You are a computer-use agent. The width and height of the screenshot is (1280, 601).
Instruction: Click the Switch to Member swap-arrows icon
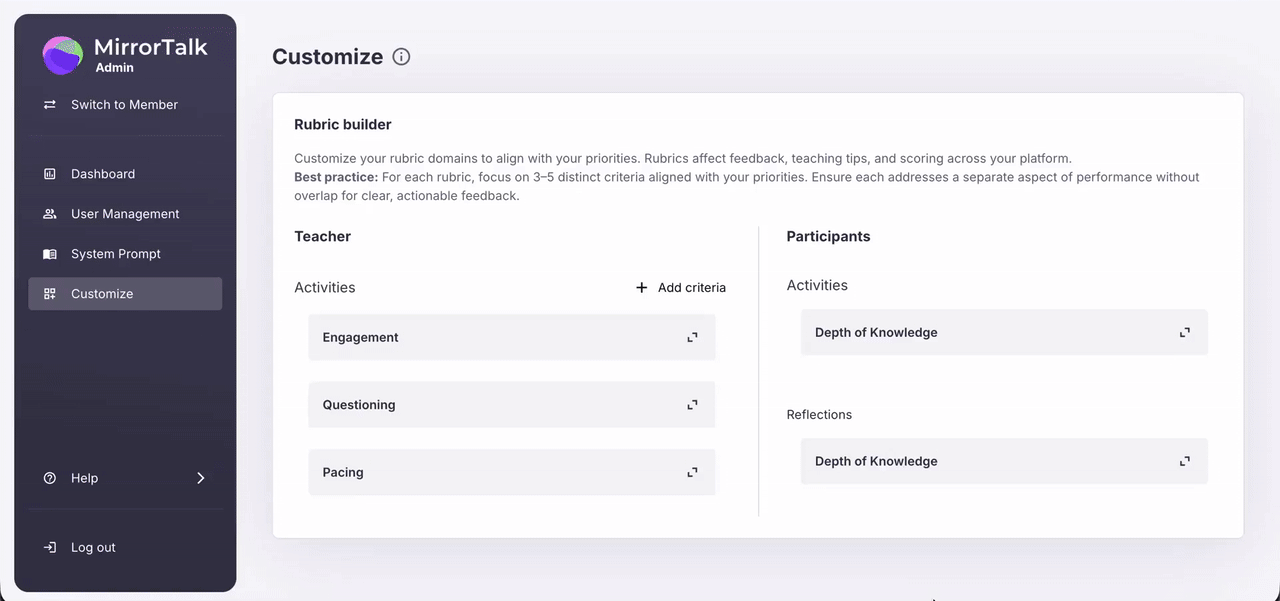coord(49,104)
